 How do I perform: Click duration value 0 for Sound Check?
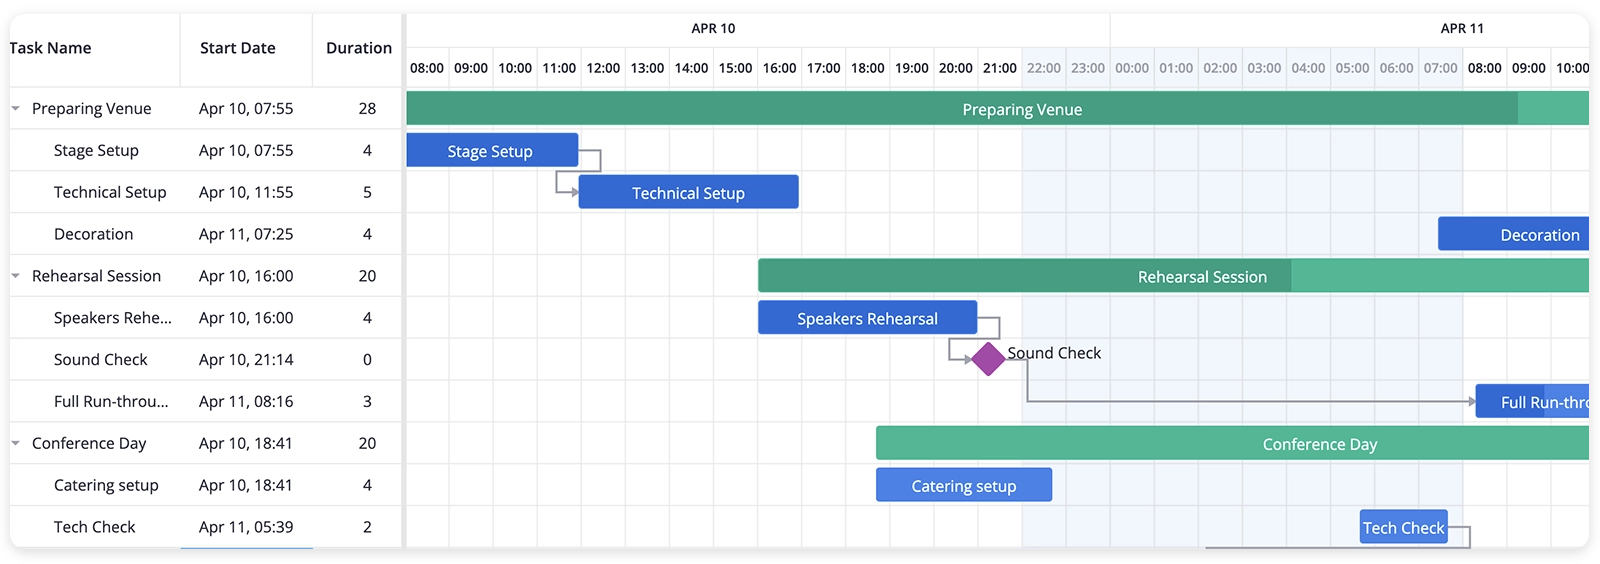[x=367, y=360]
